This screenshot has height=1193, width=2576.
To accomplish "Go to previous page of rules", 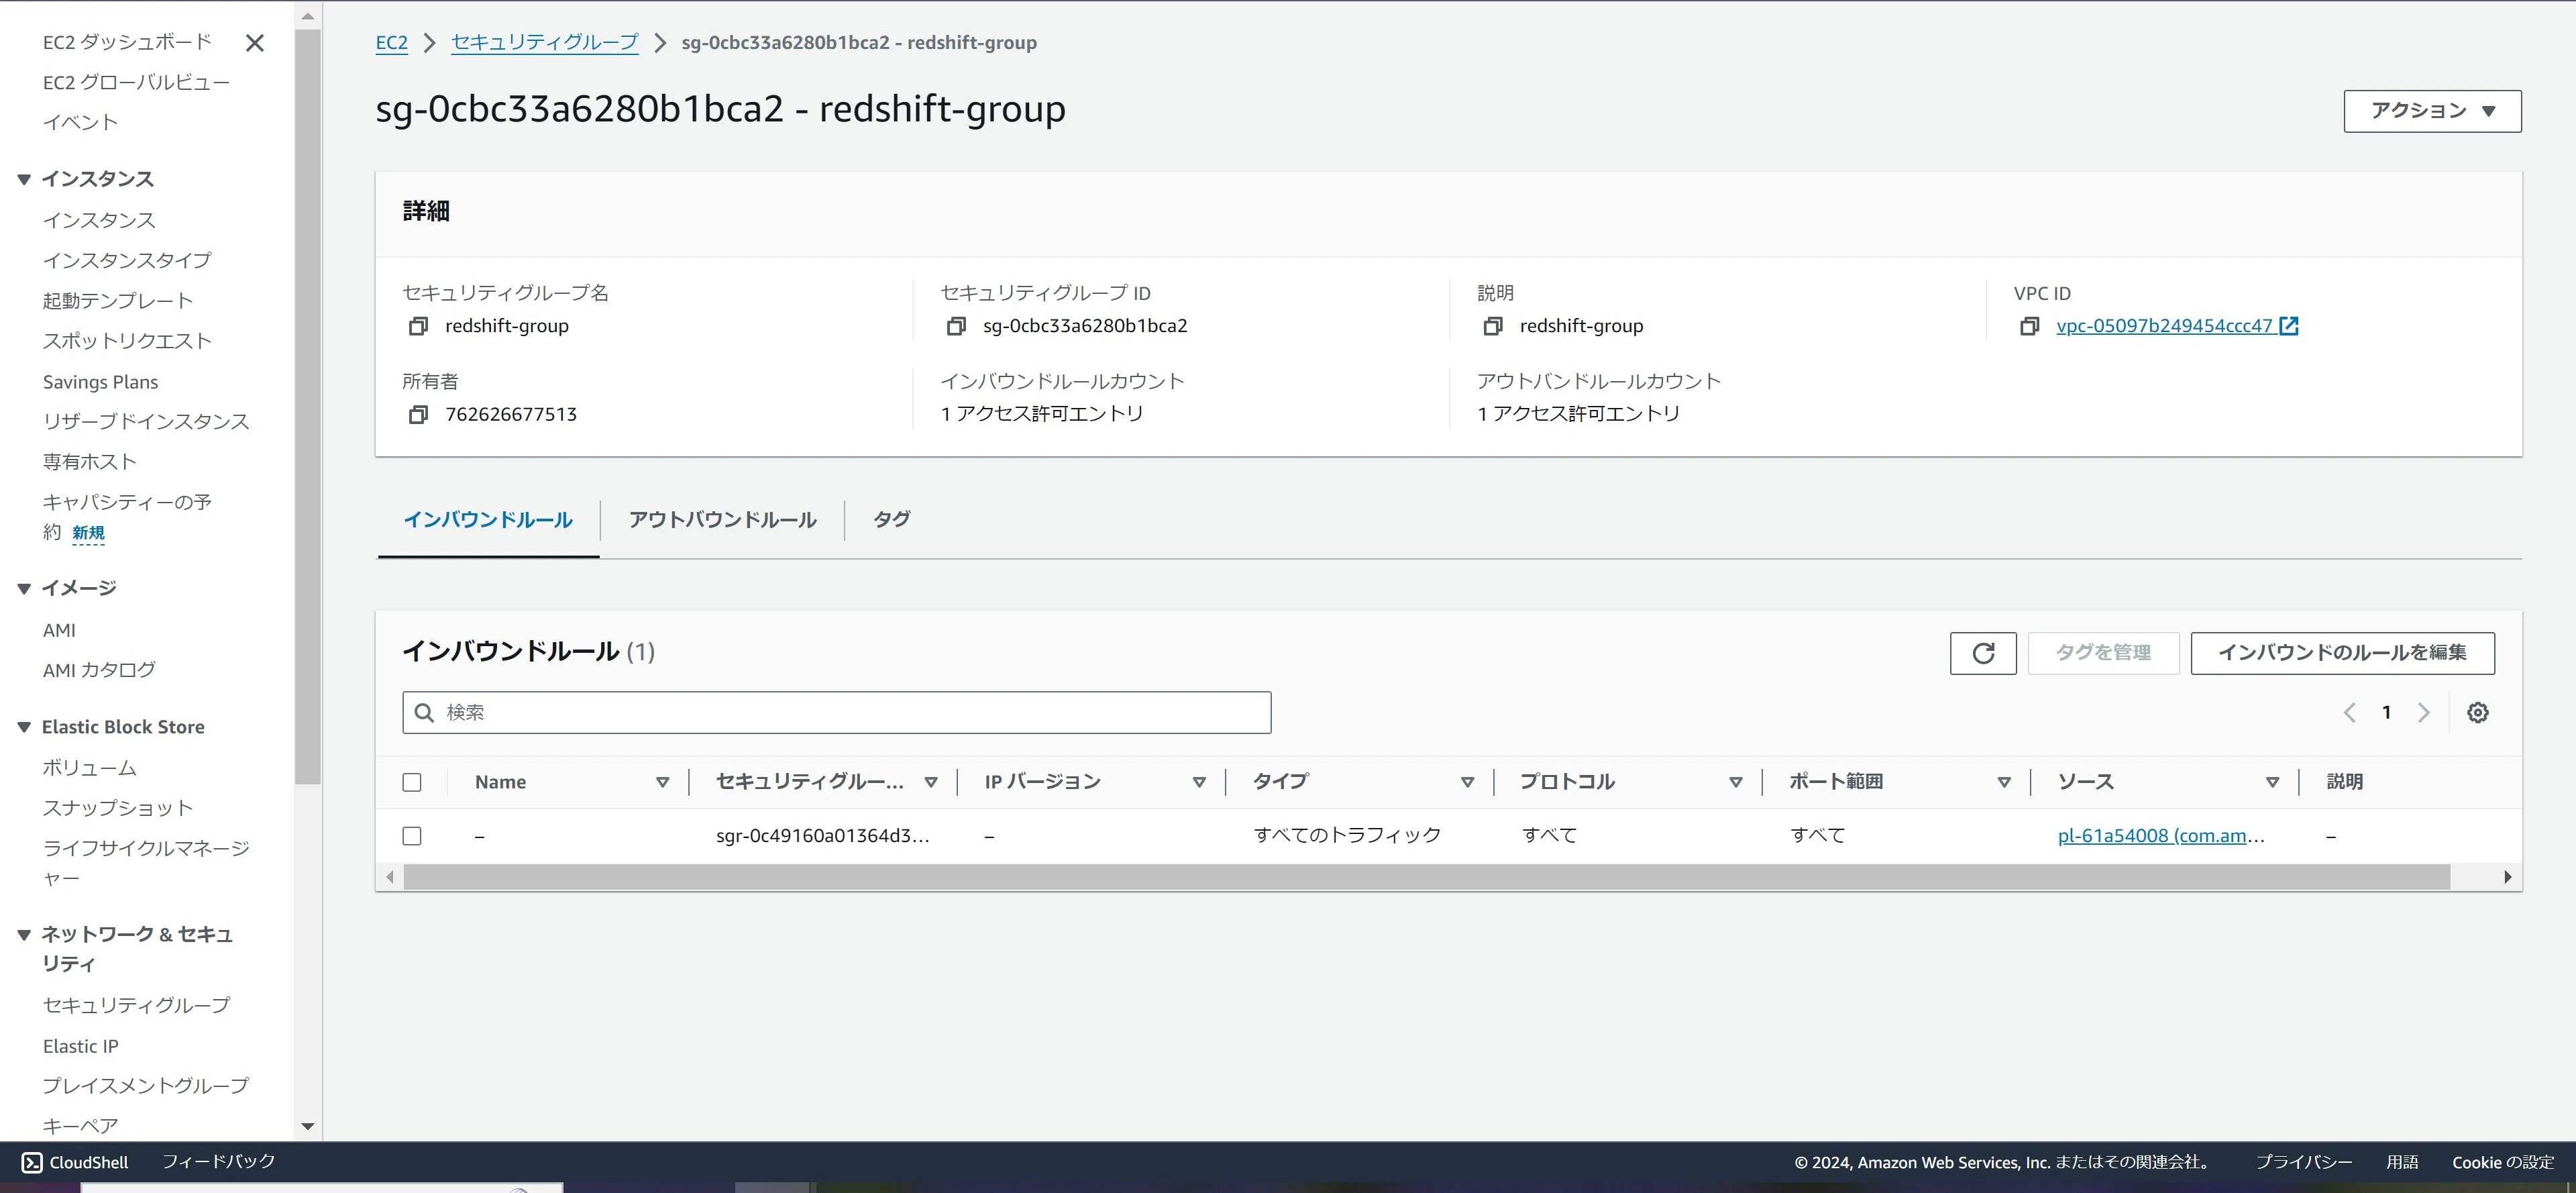I will [2349, 713].
